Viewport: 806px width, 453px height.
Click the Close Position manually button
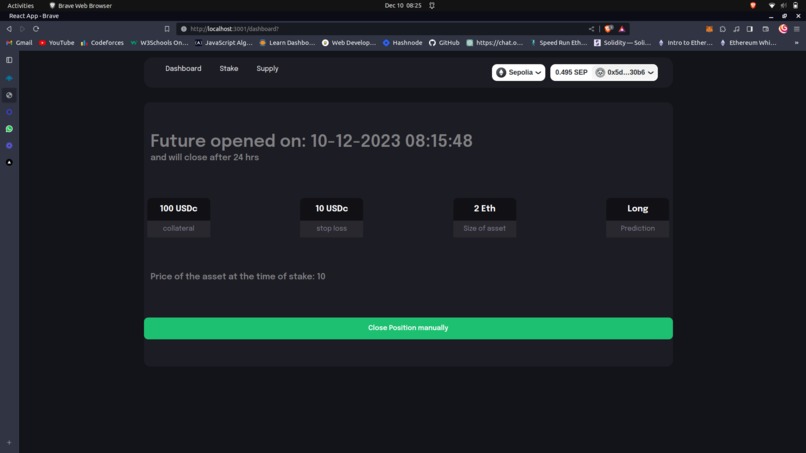point(408,328)
